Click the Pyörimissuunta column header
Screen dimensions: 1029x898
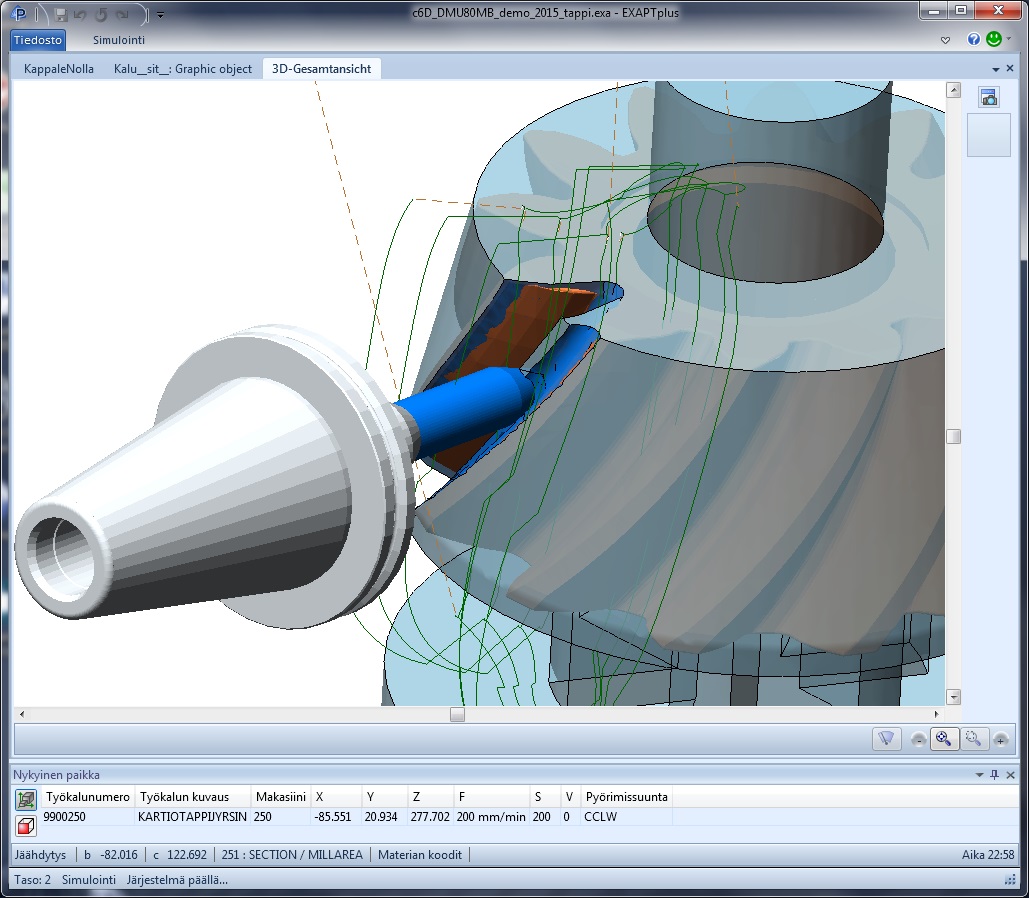click(626, 797)
